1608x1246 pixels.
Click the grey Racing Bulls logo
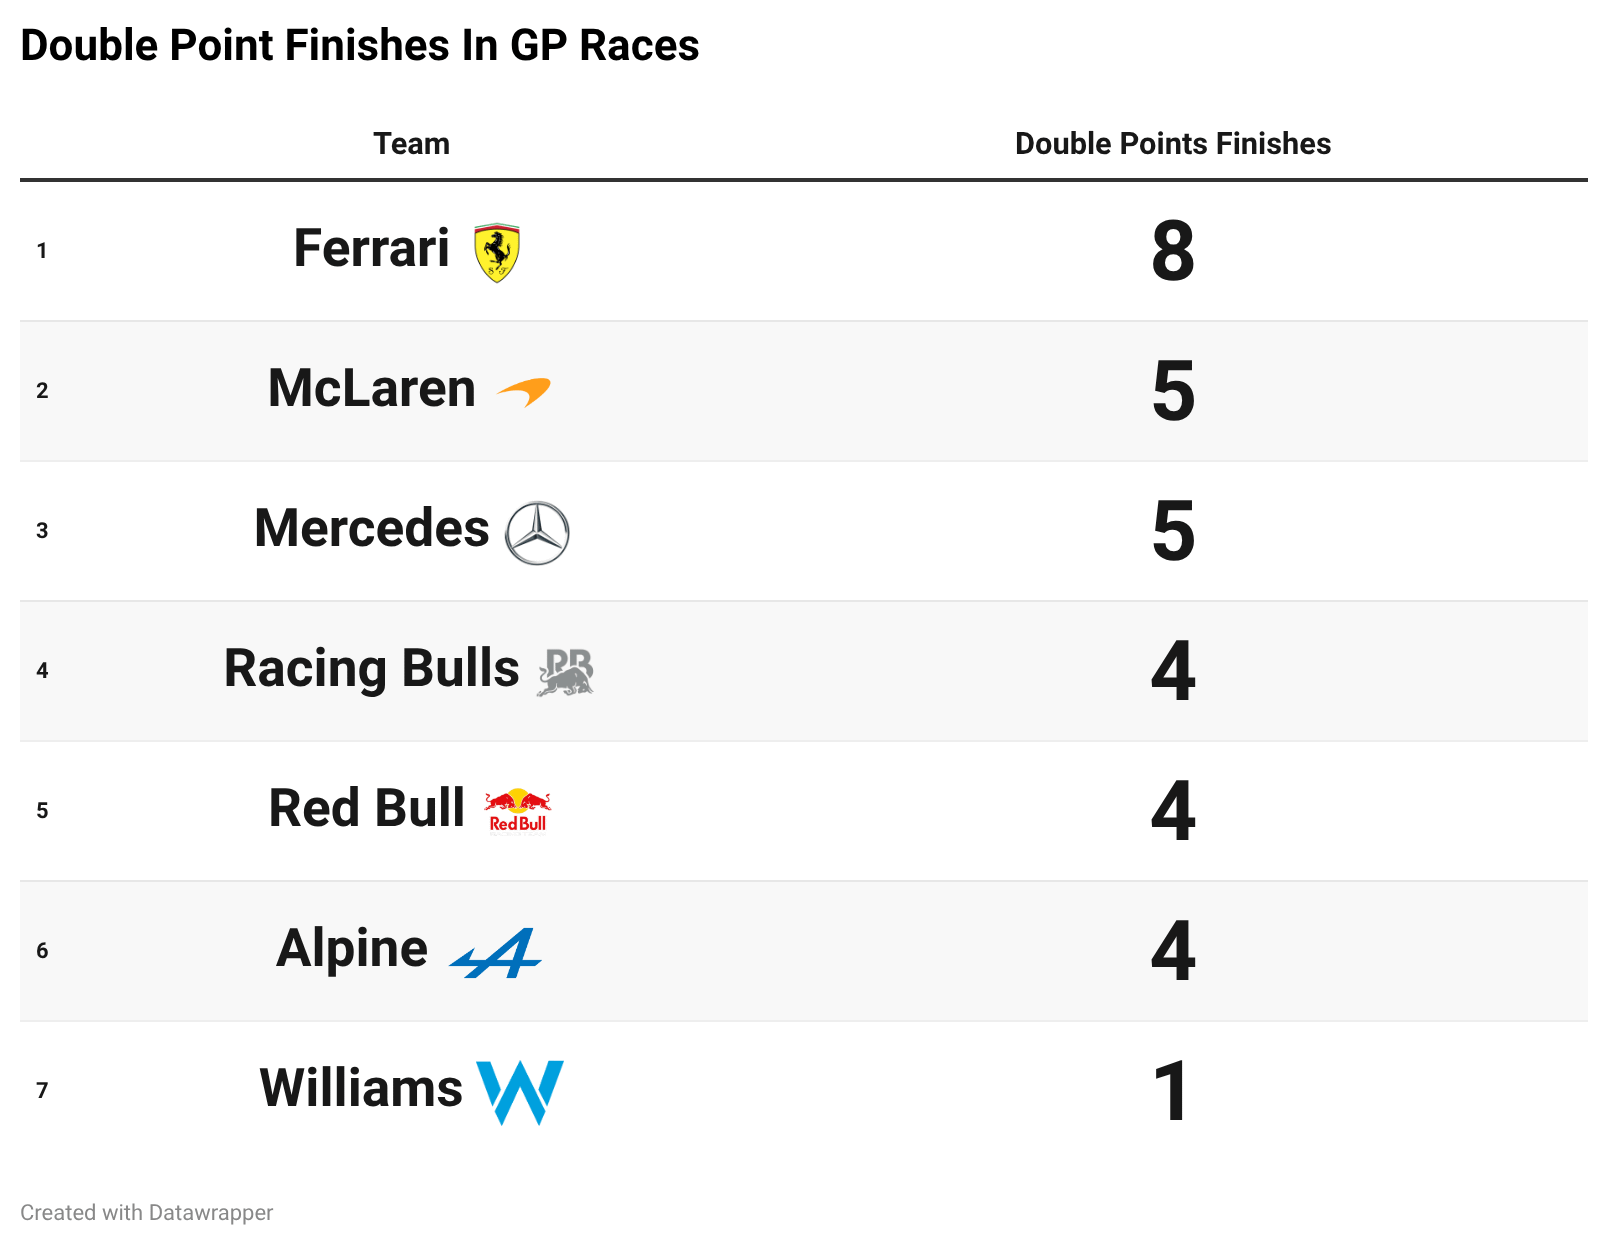point(565,672)
